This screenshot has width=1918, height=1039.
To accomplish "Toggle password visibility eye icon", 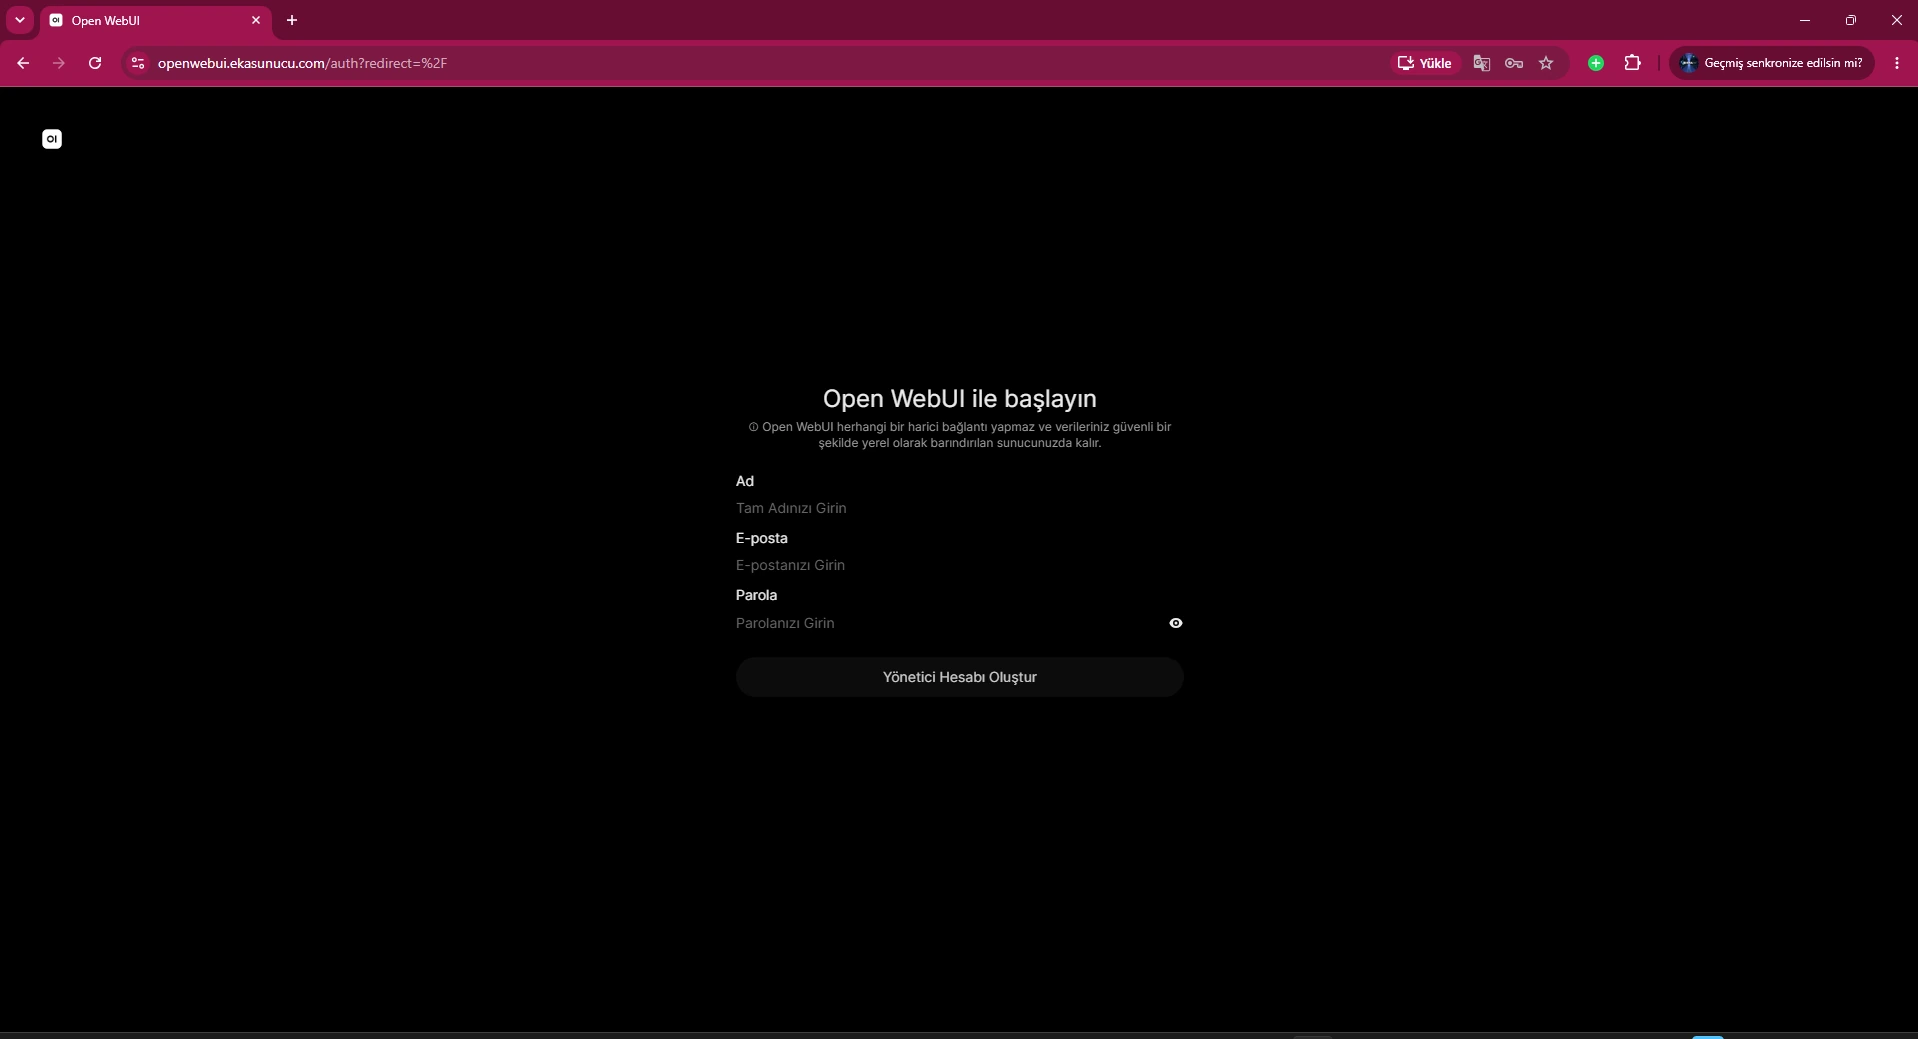I will click(x=1176, y=623).
